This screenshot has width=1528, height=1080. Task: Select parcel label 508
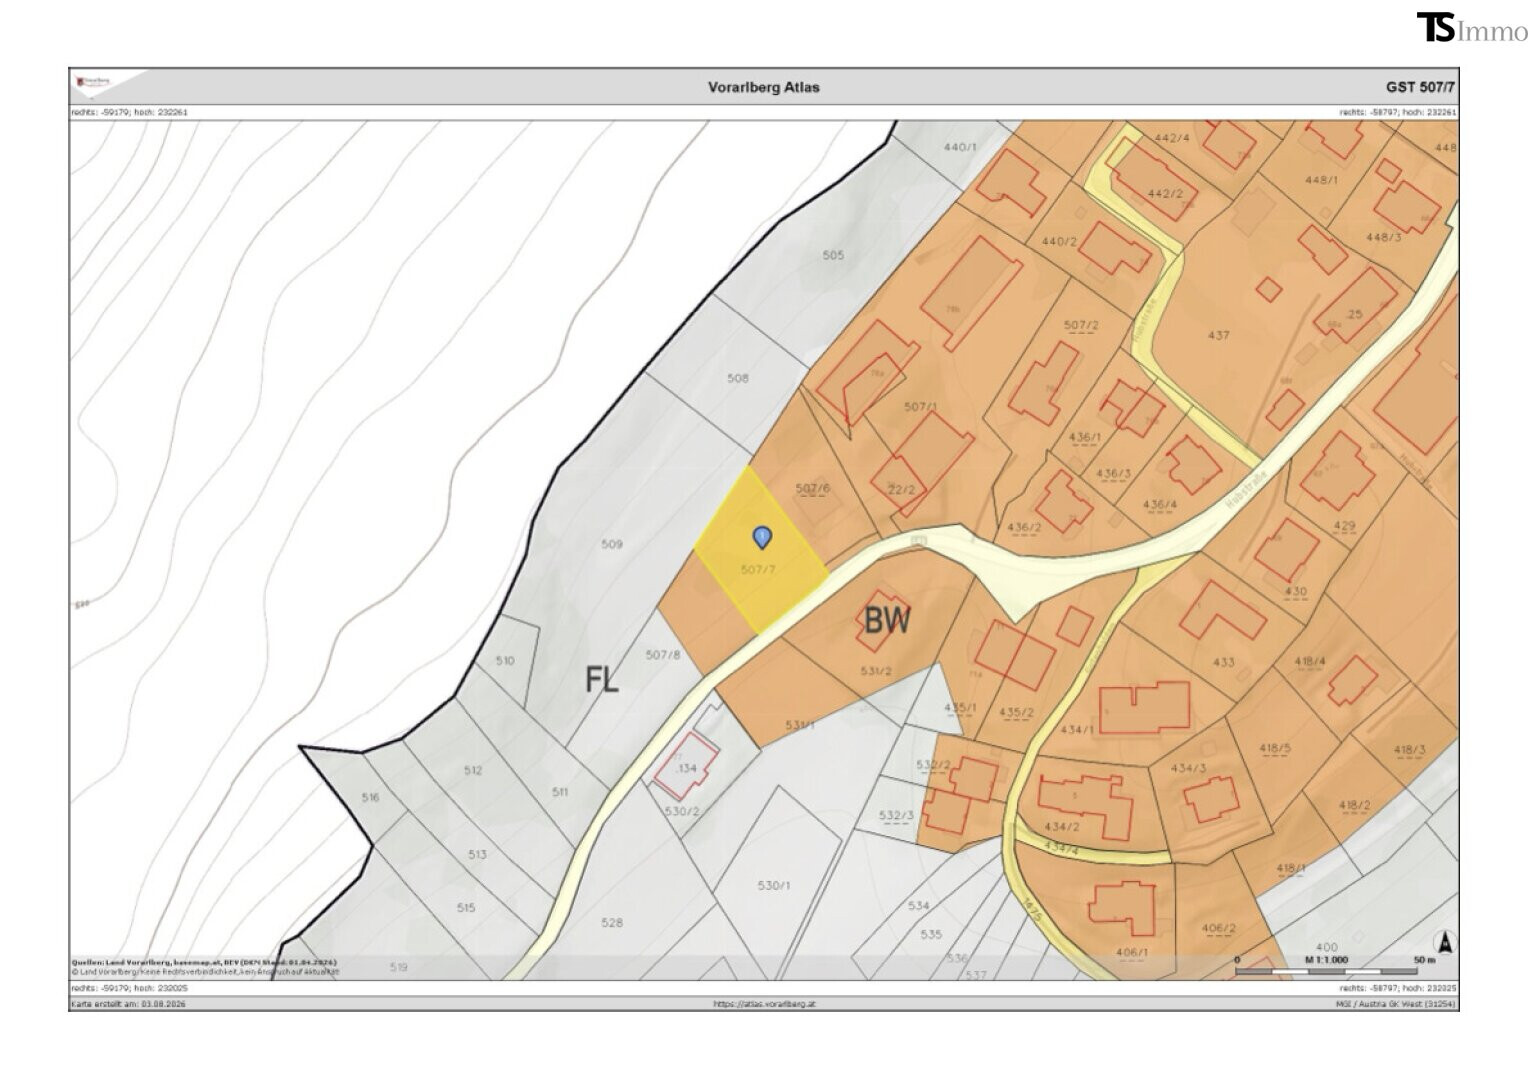(737, 378)
